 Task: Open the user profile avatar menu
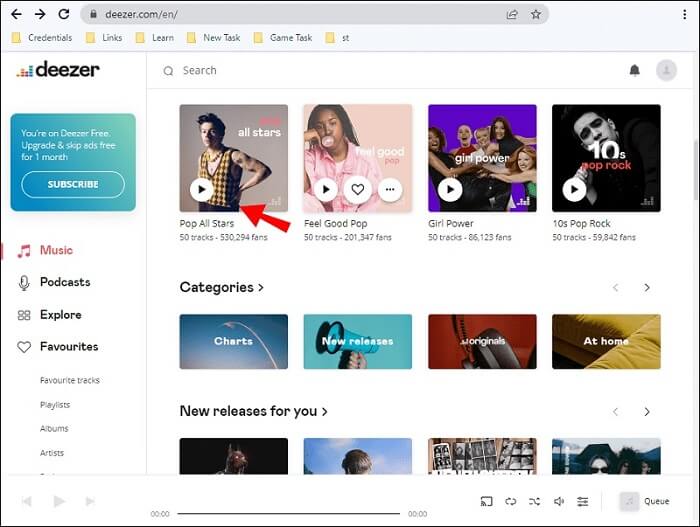pyautogui.click(x=666, y=70)
